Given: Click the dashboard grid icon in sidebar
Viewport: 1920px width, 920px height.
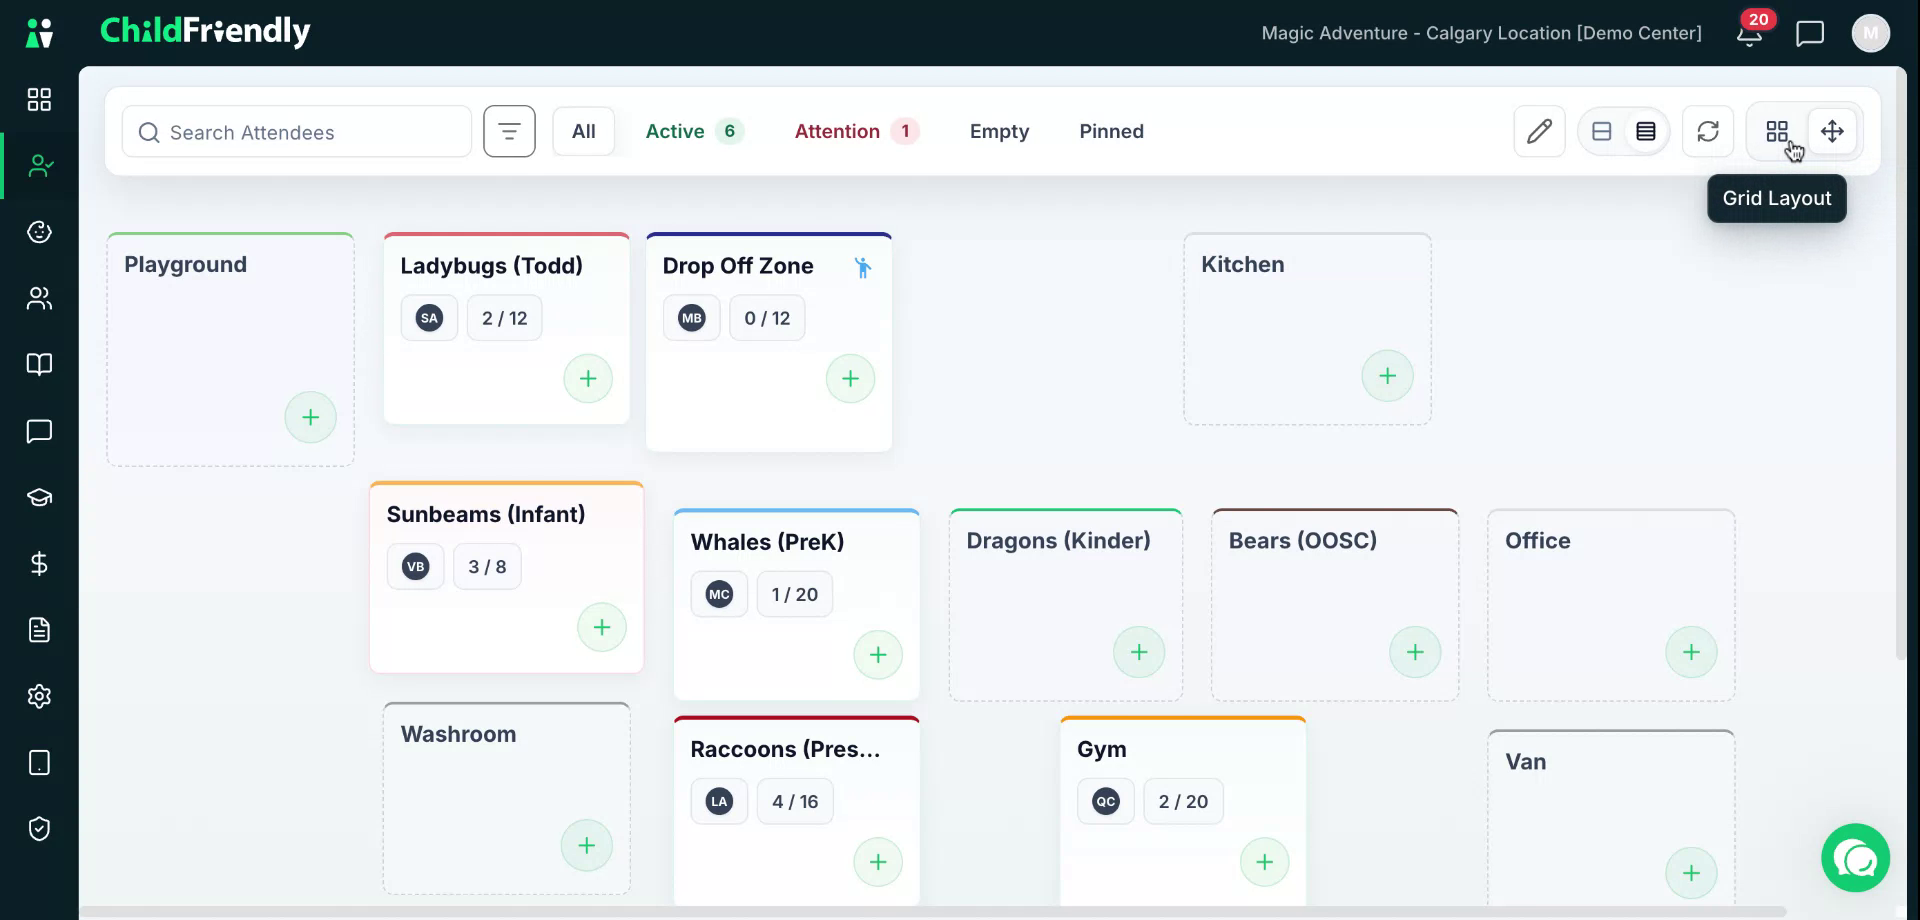Looking at the screenshot, I should point(39,99).
